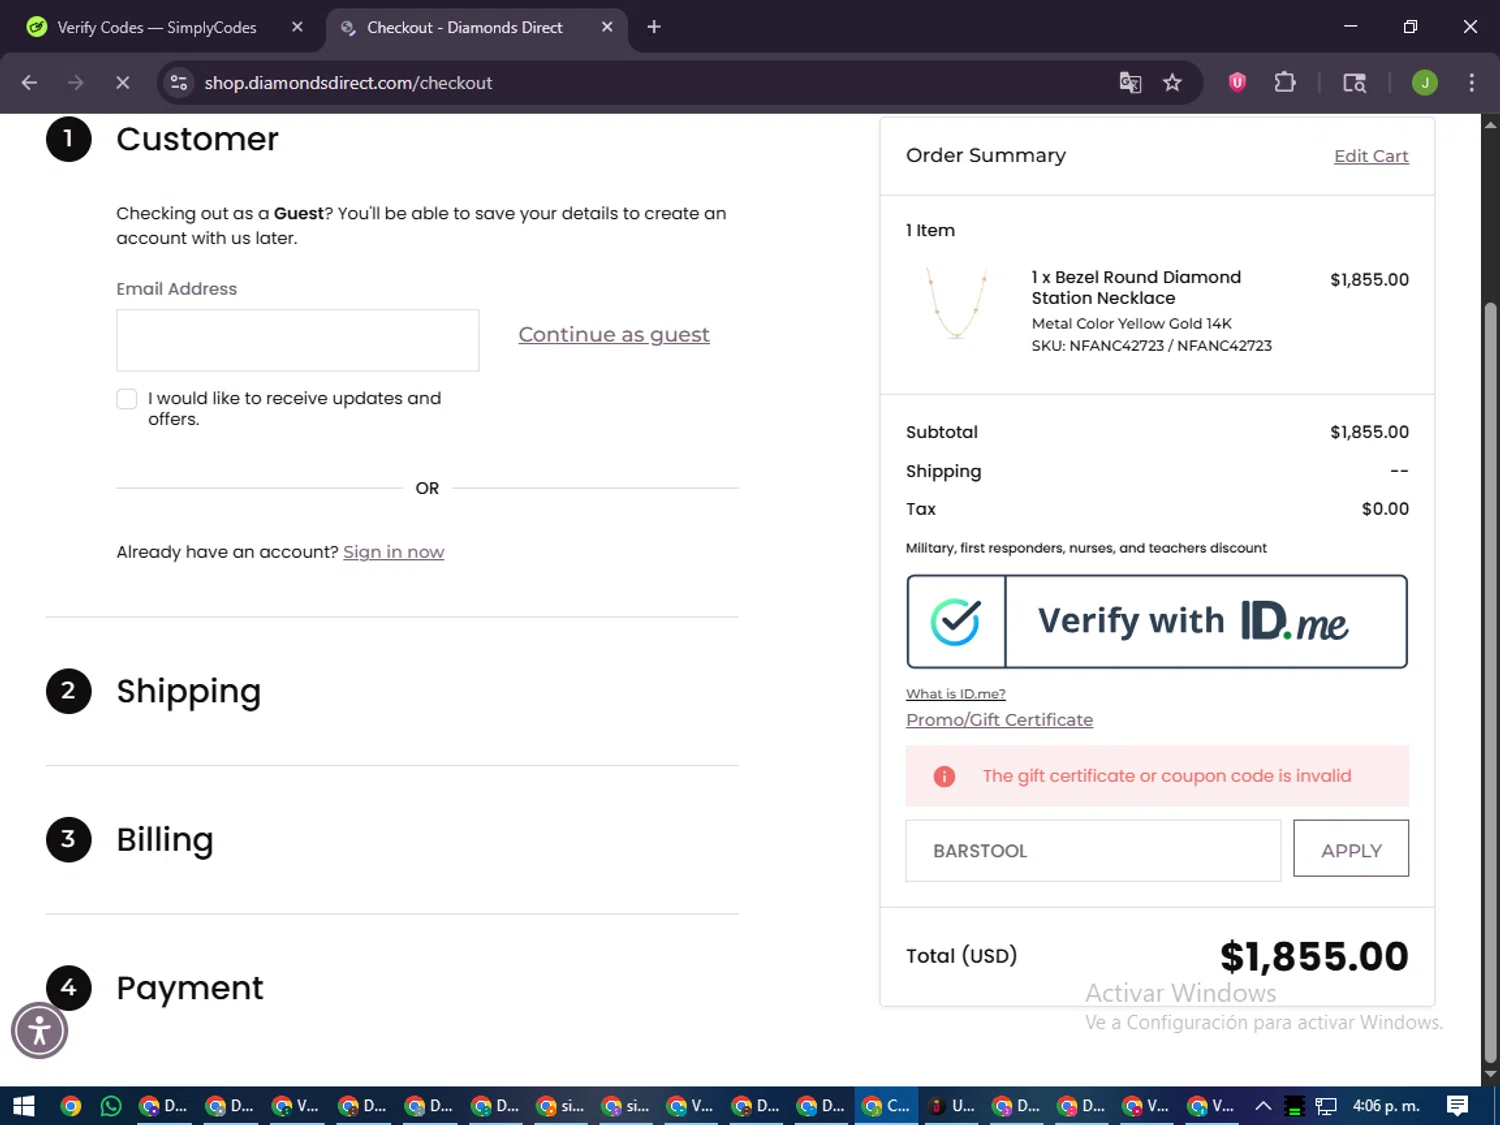Open the green J profile avatar
The image size is (1500, 1125).
[x=1425, y=83]
